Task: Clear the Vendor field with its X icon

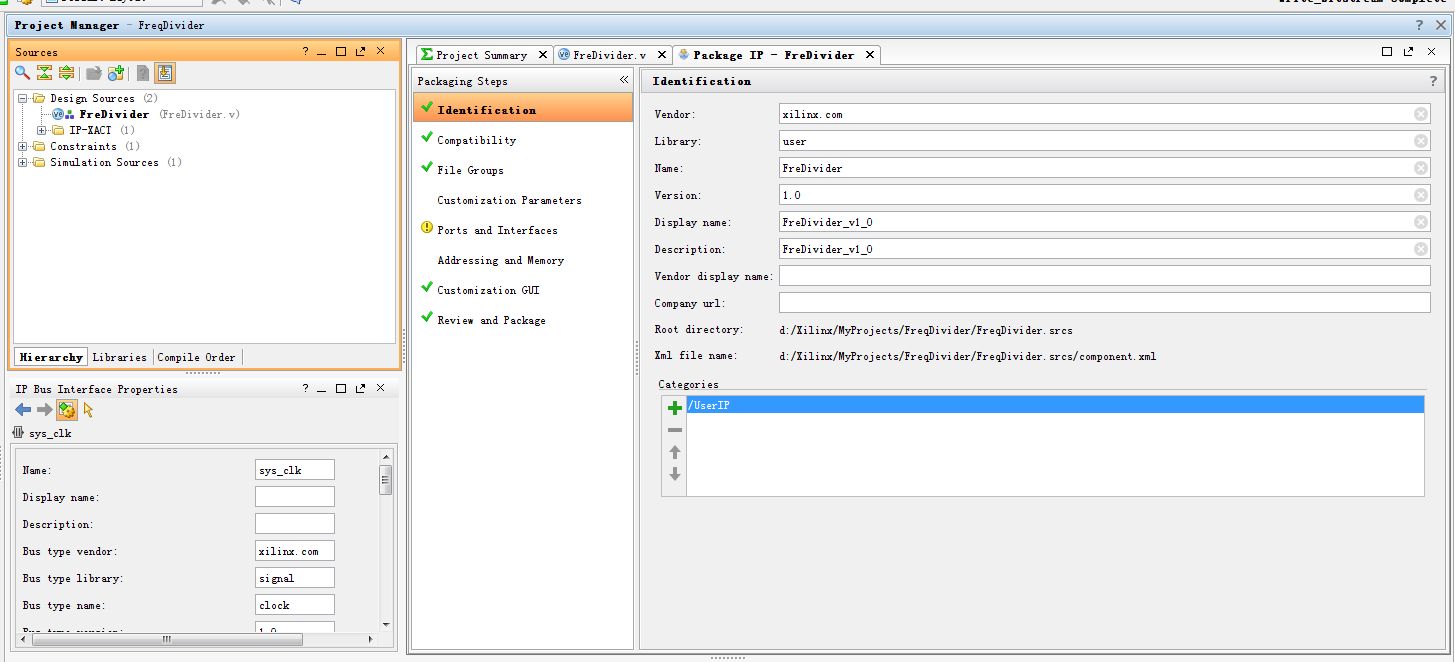Action: [x=1421, y=114]
